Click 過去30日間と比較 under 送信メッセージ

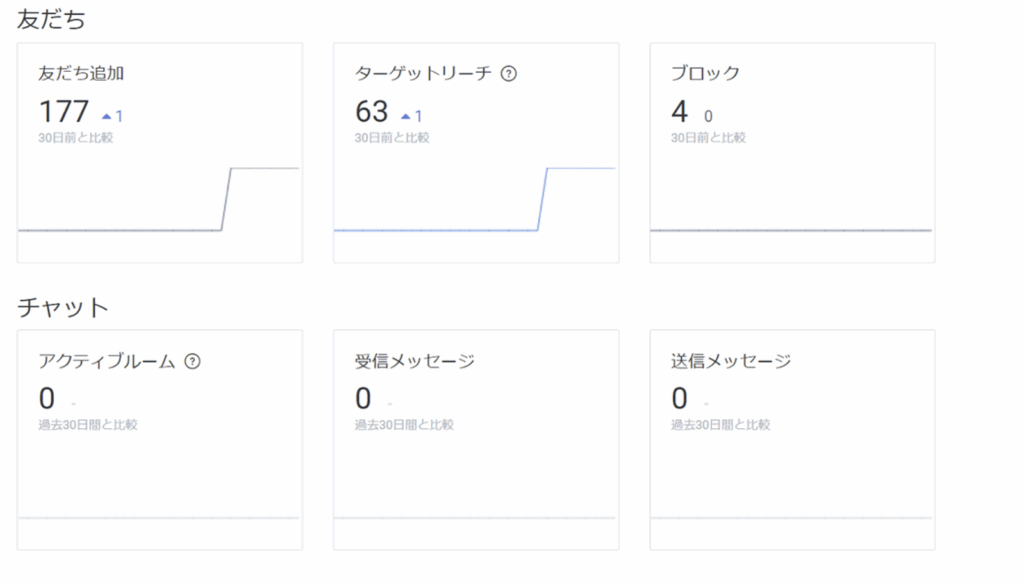coord(720,425)
